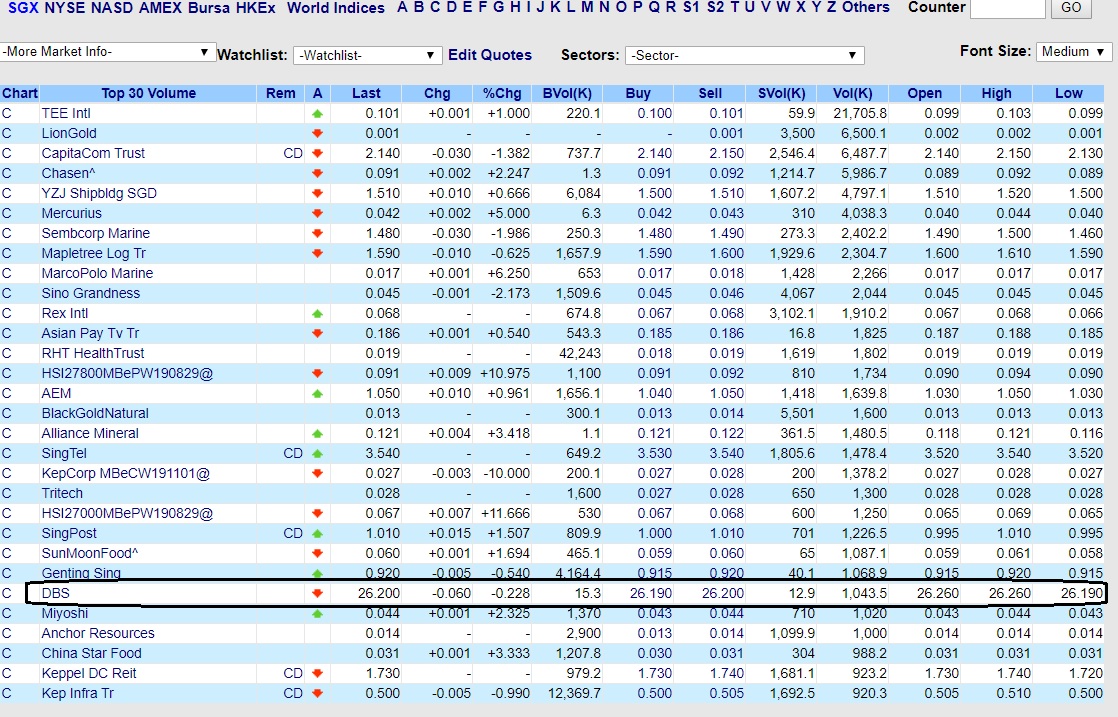Click red arrow in HSI27000MBePW190829@ row
This screenshot has width=1118, height=717.
pos(317,513)
